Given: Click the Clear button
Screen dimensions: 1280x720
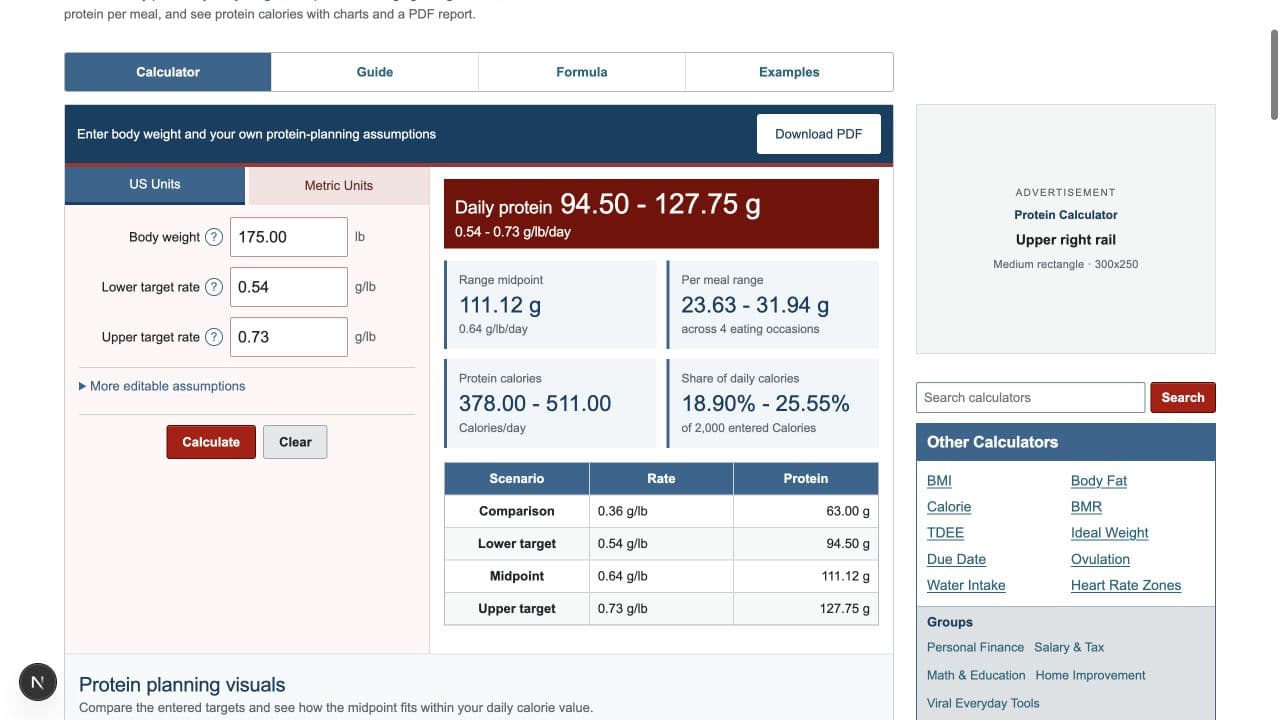Looking at the screenshot, I should (295, 442).
